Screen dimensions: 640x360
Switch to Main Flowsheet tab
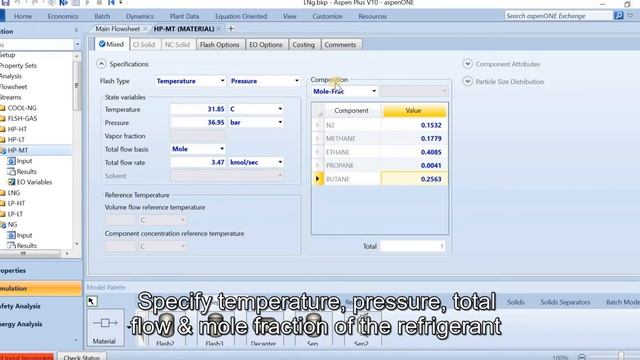(x=117, y=29)
